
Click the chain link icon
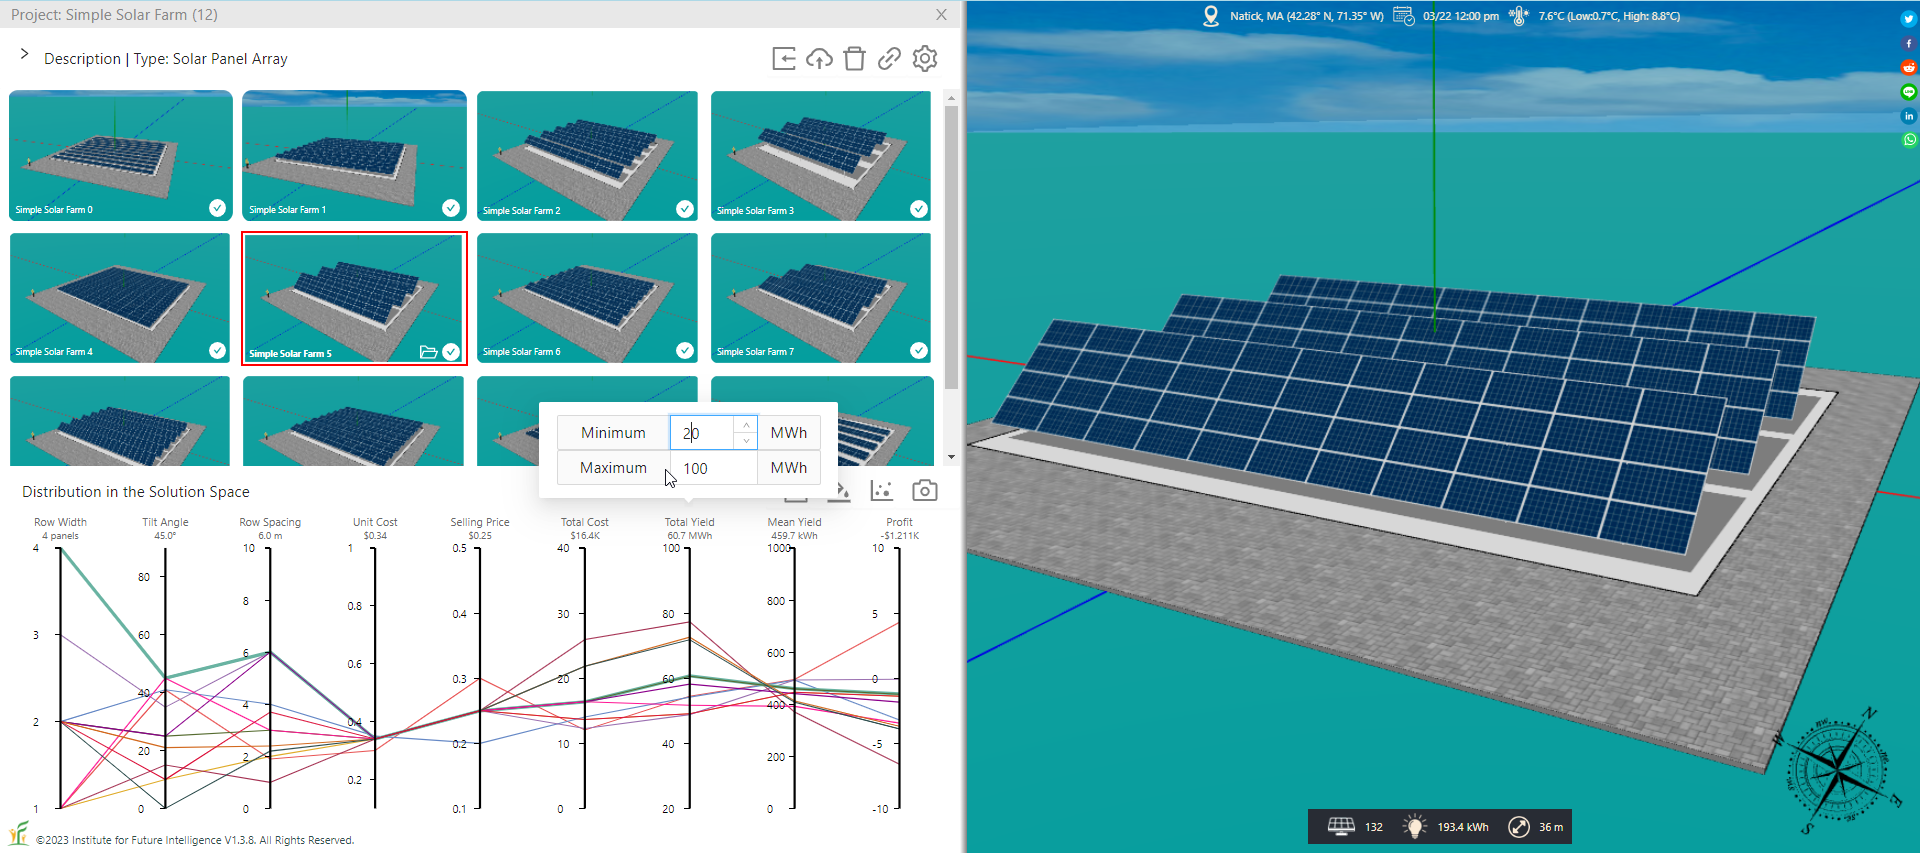pos(889,59)
